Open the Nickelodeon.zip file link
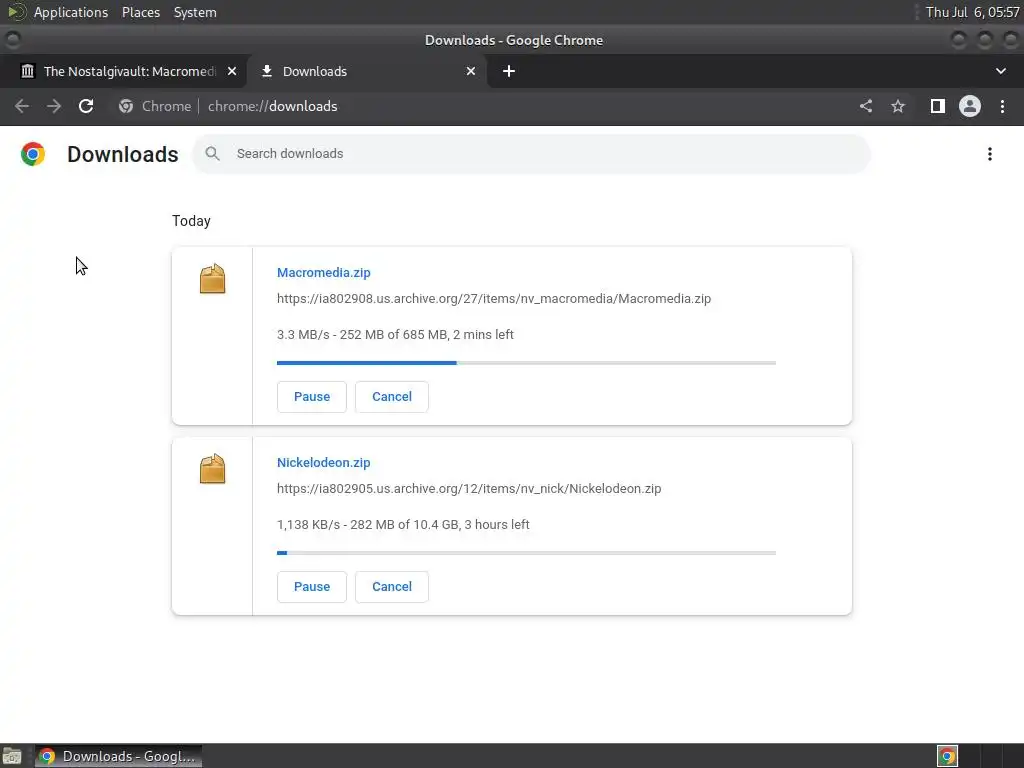Screen dimensions: 1024x768 [323, 462]
